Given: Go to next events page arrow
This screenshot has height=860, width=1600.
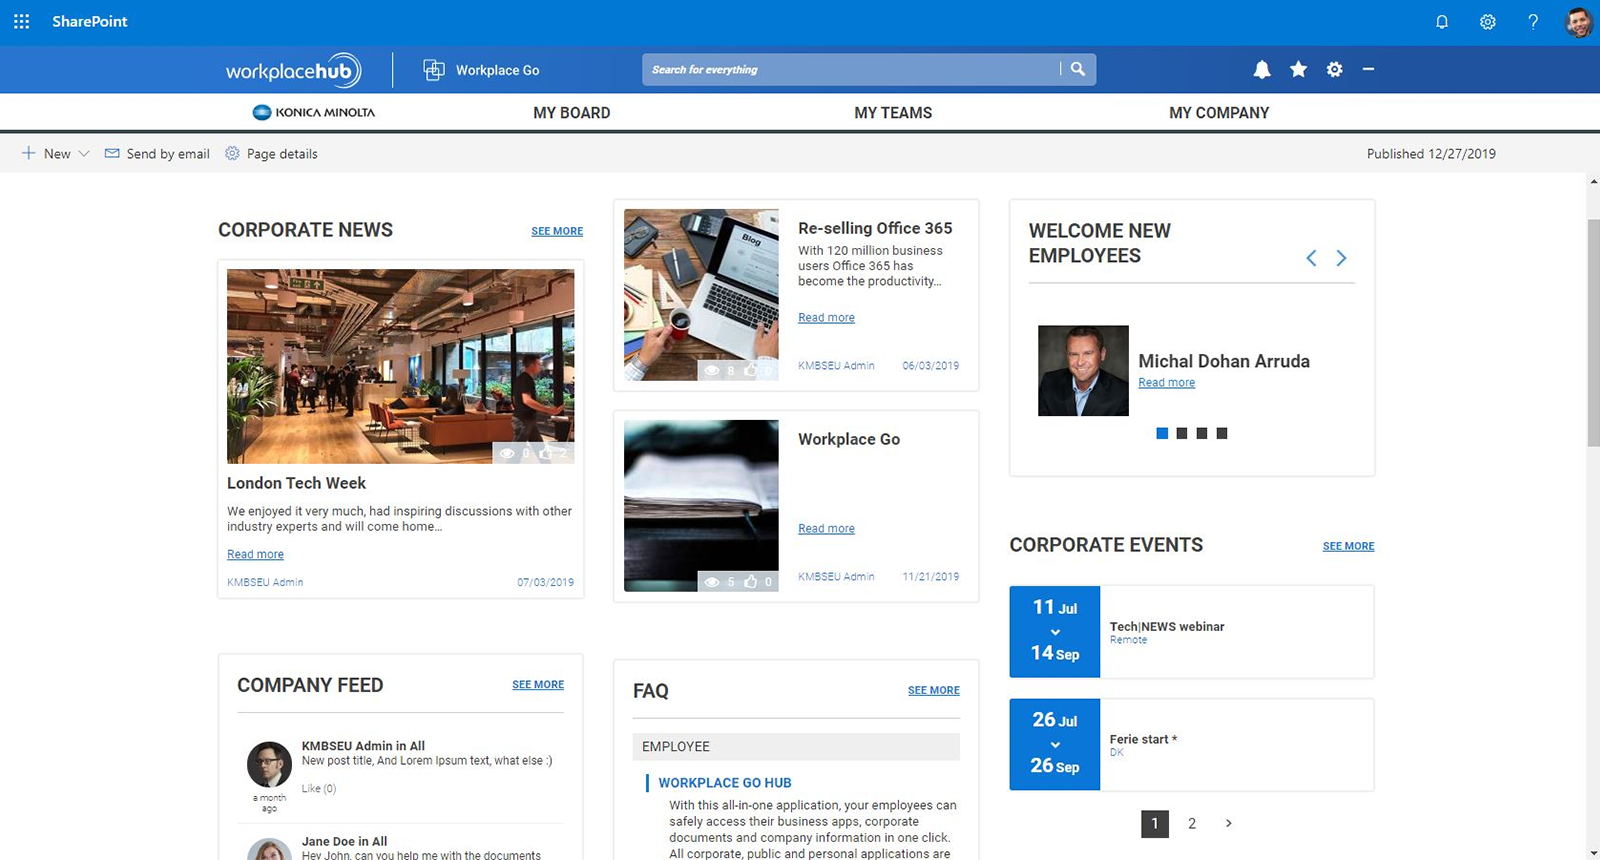Looking at the screenshot, I should [1229, 823].
